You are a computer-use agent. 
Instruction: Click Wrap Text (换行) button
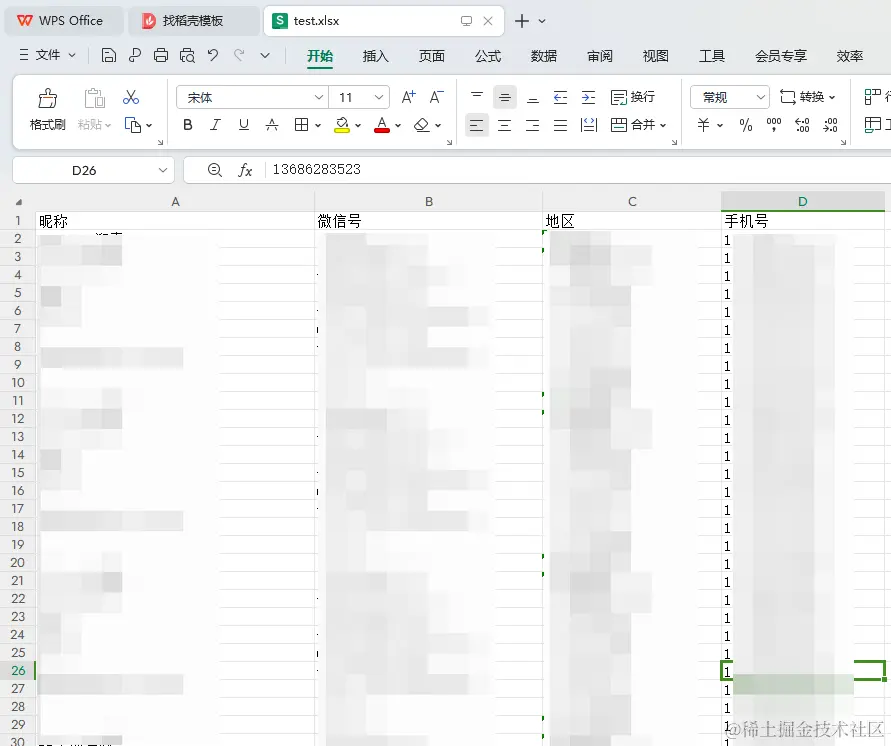coord(633,97)
